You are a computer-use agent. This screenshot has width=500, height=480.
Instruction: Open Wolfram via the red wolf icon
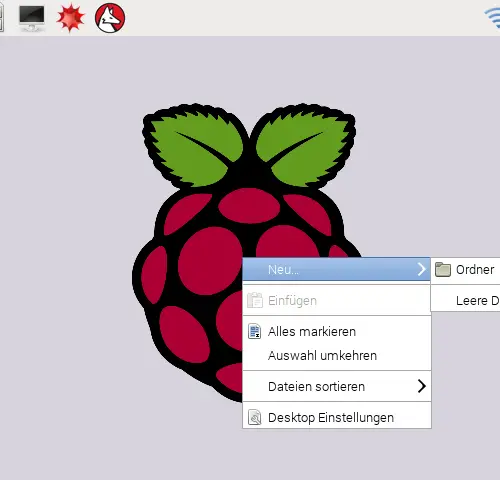(x=110, y=18)
